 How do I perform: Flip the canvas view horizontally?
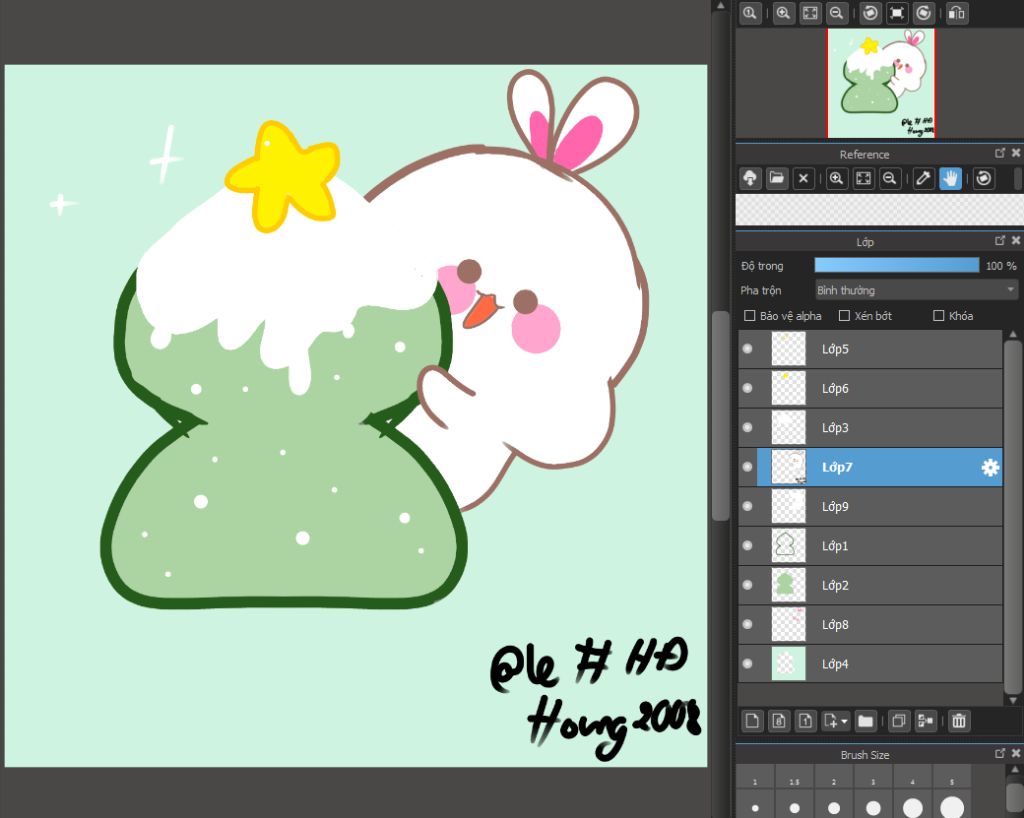point(957,13)
